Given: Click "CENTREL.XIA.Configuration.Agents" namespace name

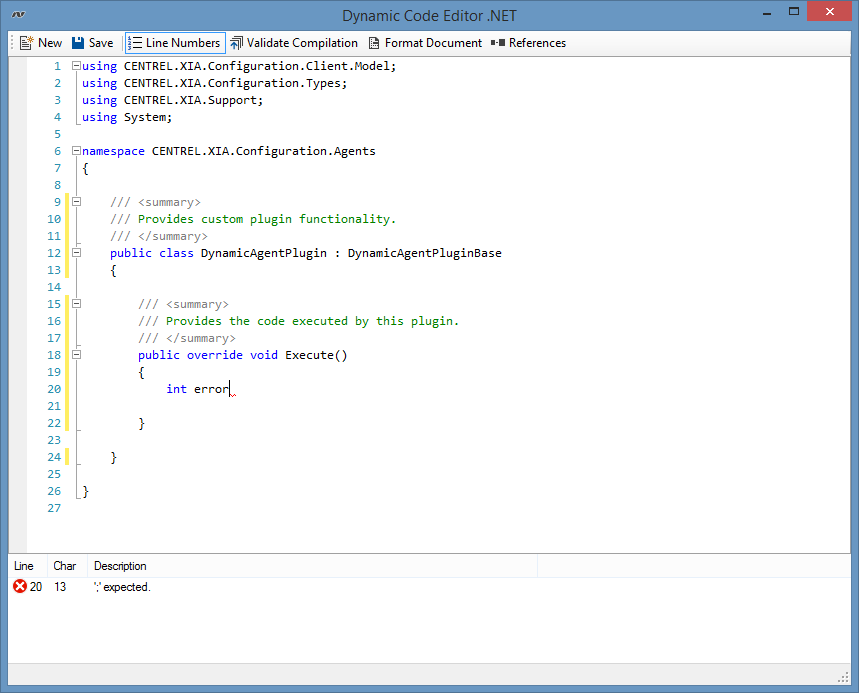Looking at the screenshot, I should coord(264,151).
